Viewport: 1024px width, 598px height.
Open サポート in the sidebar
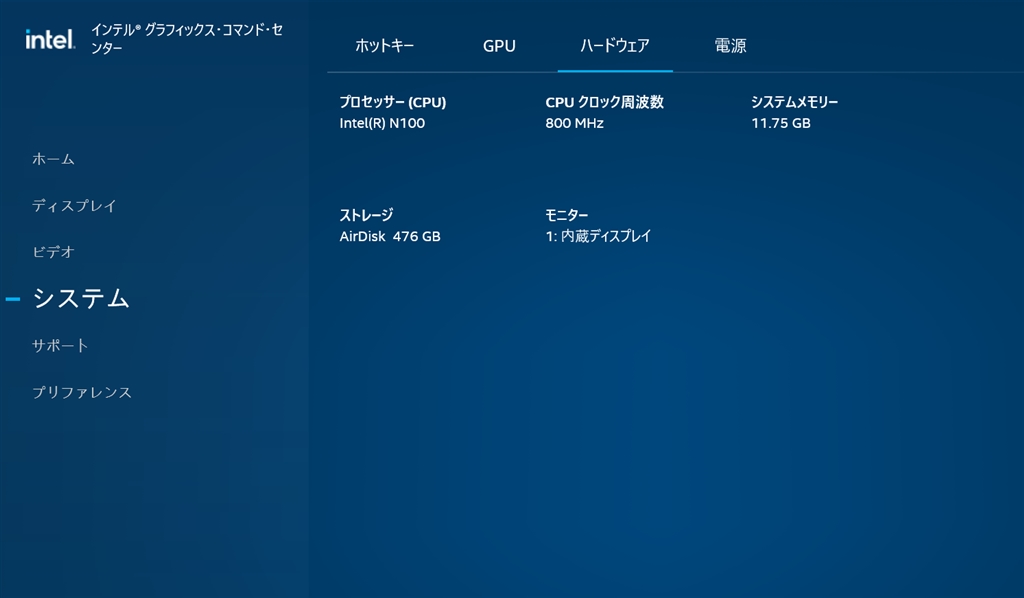[60, 345]
